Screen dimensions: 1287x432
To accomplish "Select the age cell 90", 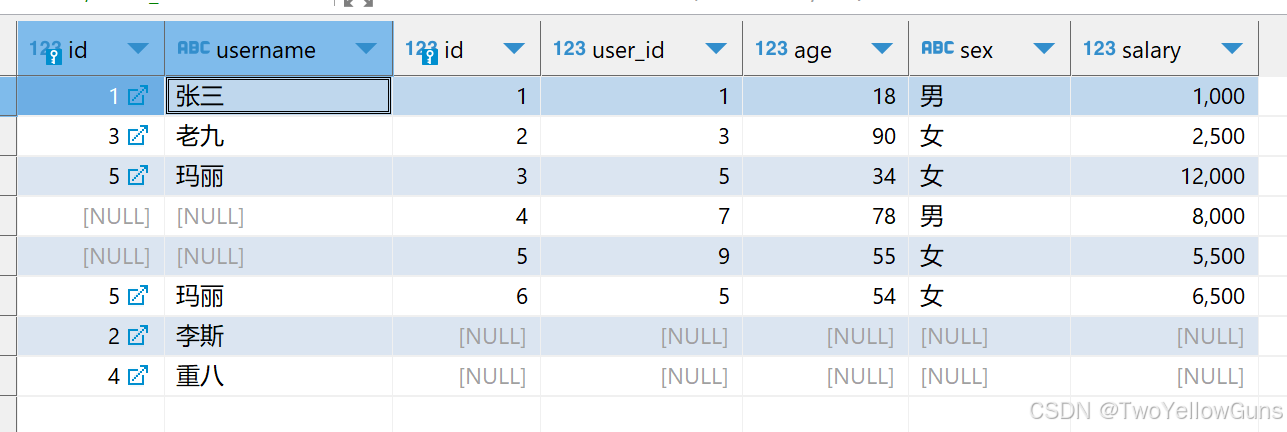I will pyautogui.click(x=825, y=136).
